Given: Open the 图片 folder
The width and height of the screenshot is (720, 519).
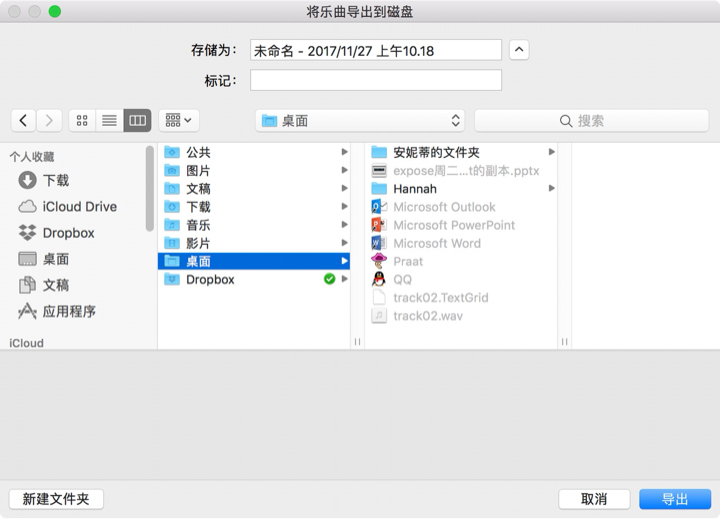Looking at the screenshot, I should click(253, 170).
